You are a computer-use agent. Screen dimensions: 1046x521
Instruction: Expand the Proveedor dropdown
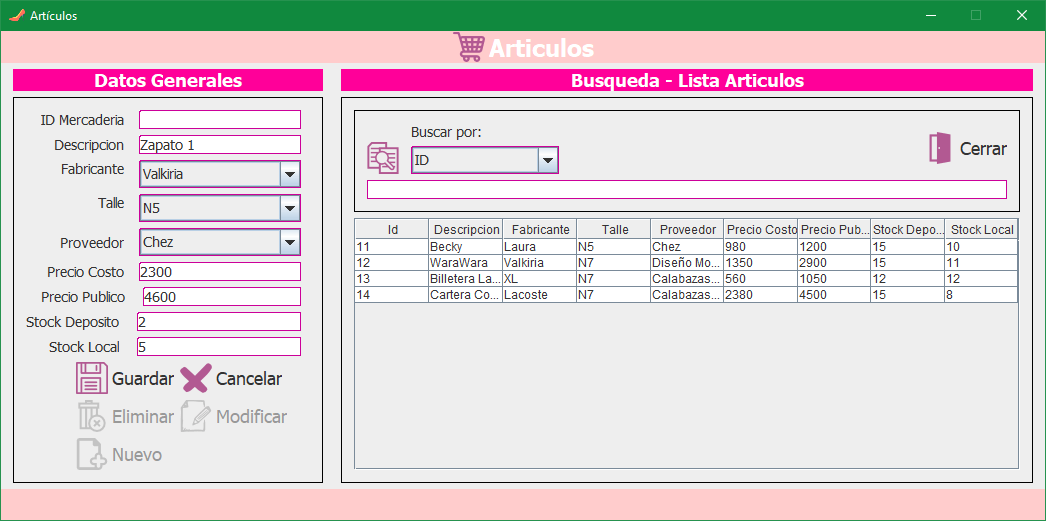(x=289, y=242)
